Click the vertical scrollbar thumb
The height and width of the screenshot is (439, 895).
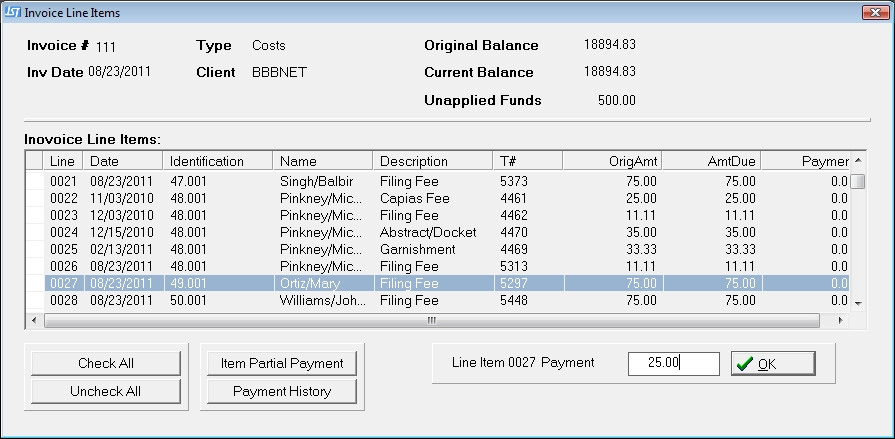[857, 182]
